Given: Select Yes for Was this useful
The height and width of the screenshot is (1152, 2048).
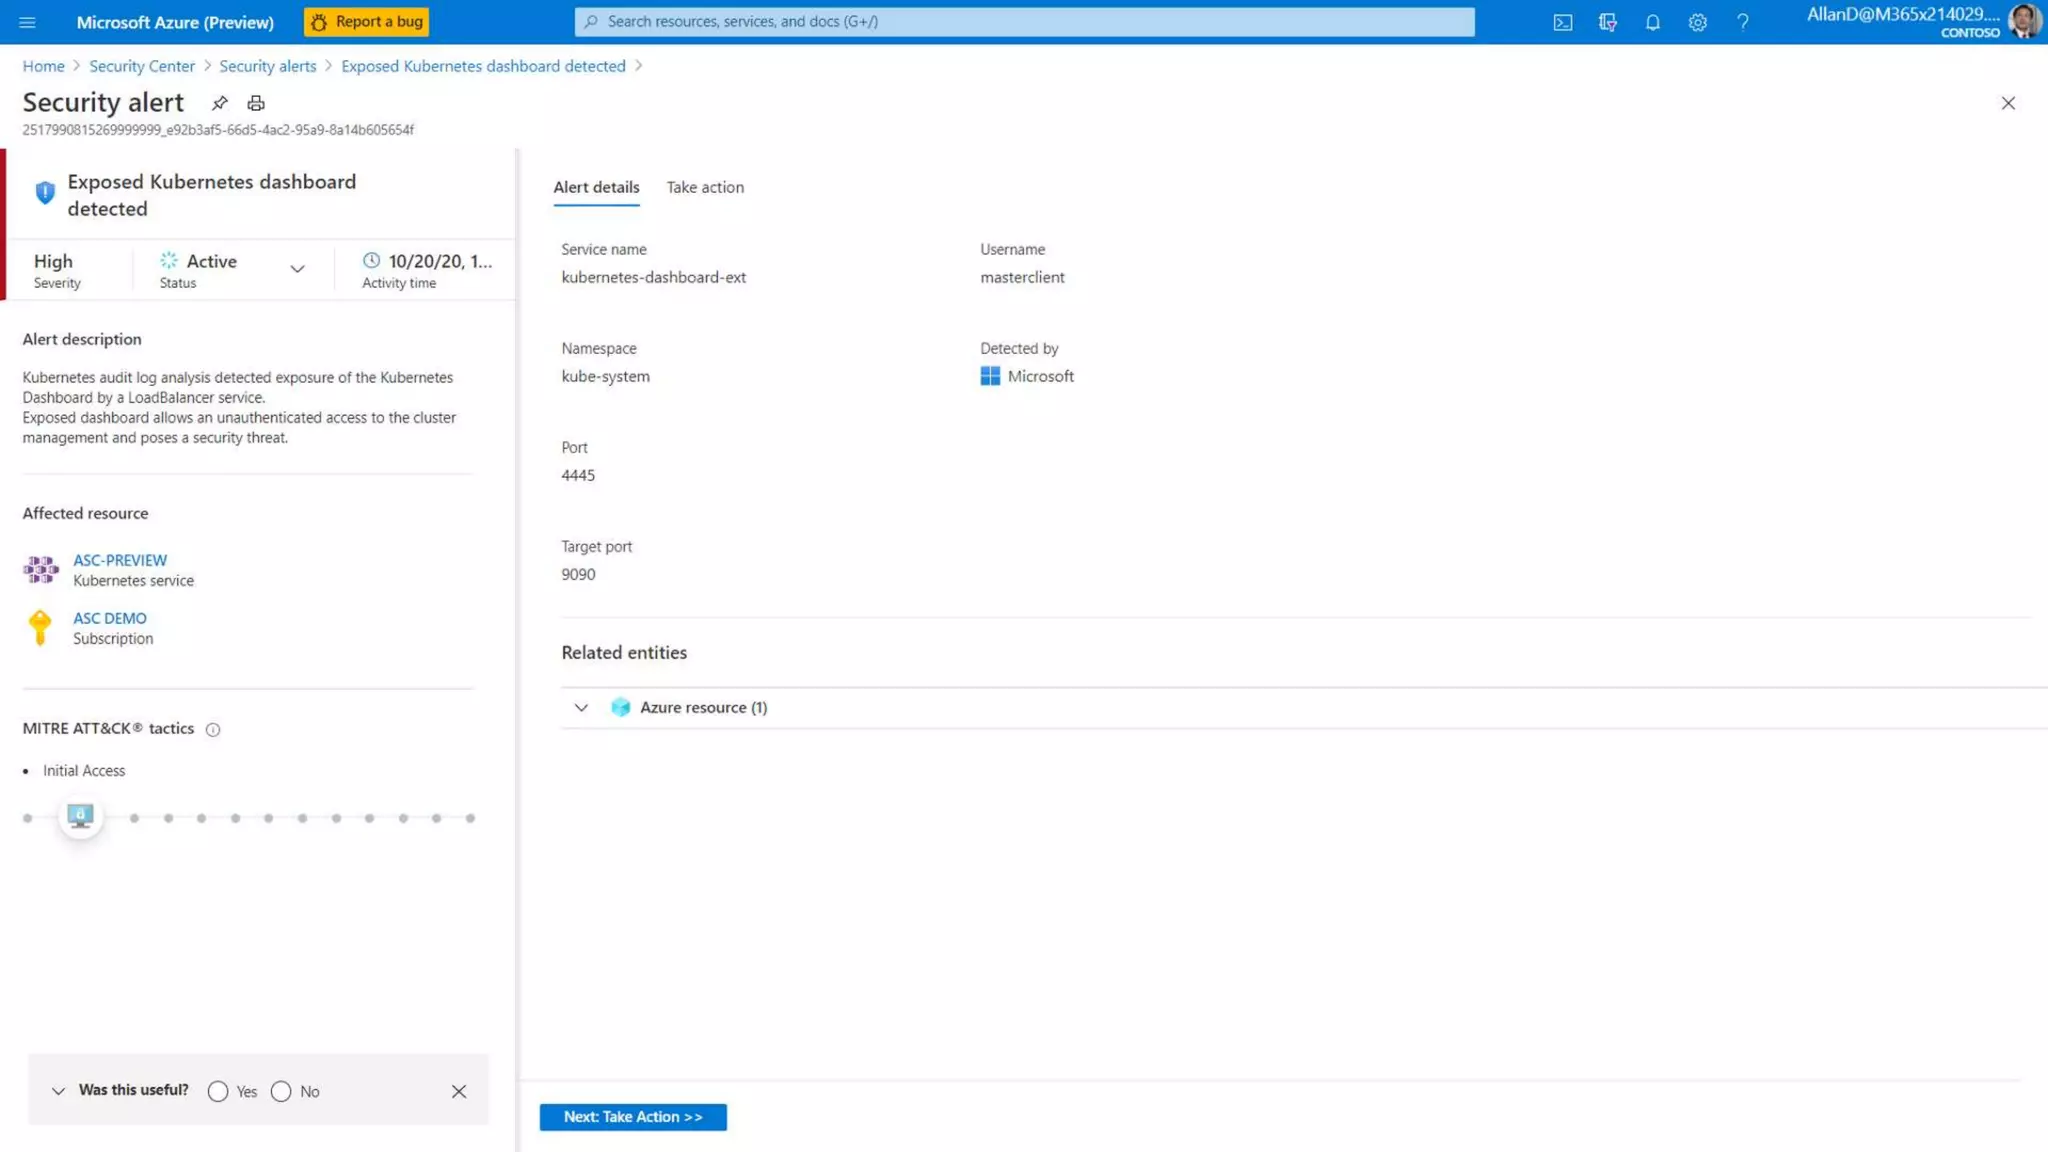Looking at the screenshot, I should pyautogui.click(x=218, y=1091).
